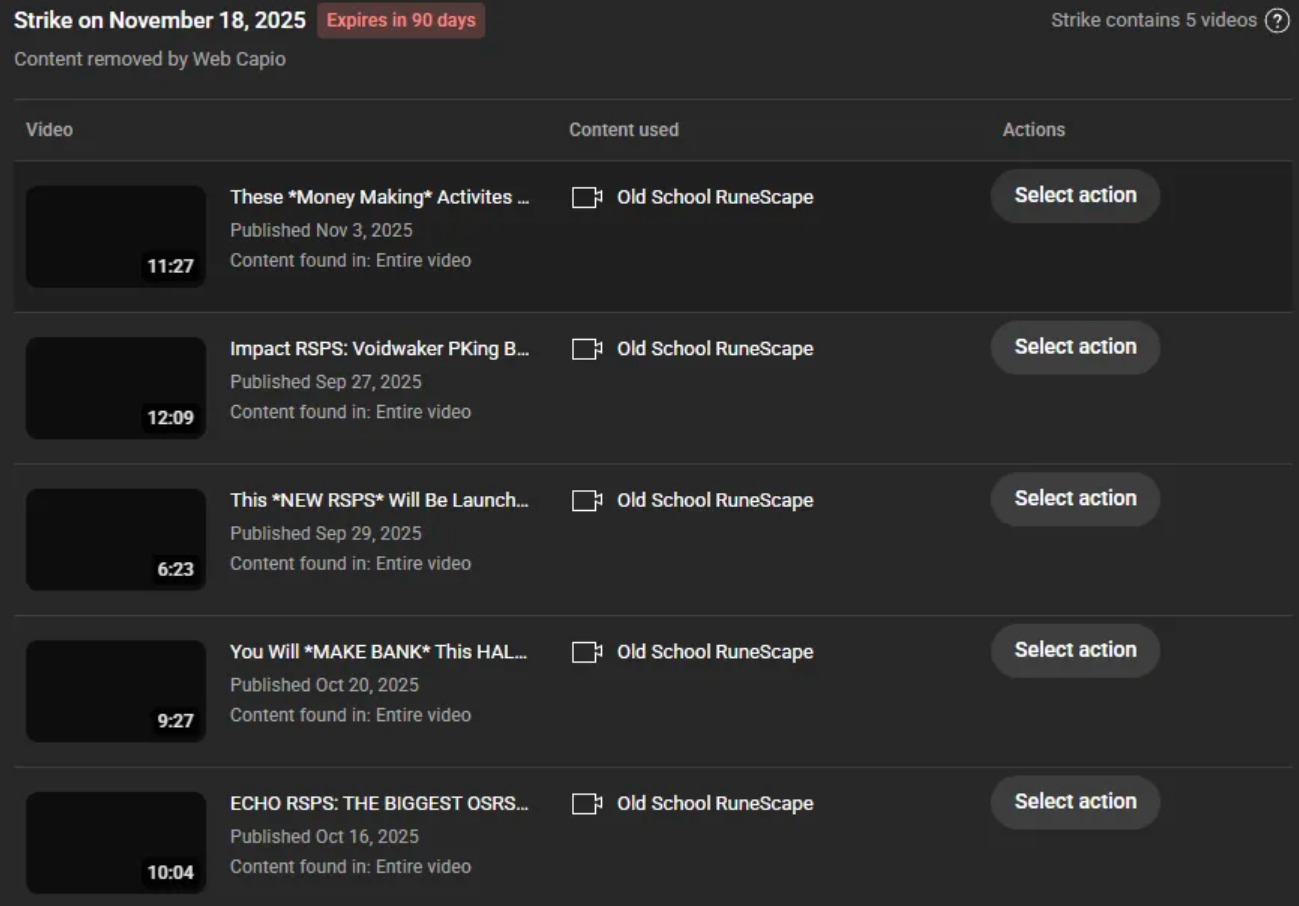Image resolution: width=1299 pixels, height=906 pixels.
Task: Click video icon in Impact RSPS row
Action: pos(586,349)
